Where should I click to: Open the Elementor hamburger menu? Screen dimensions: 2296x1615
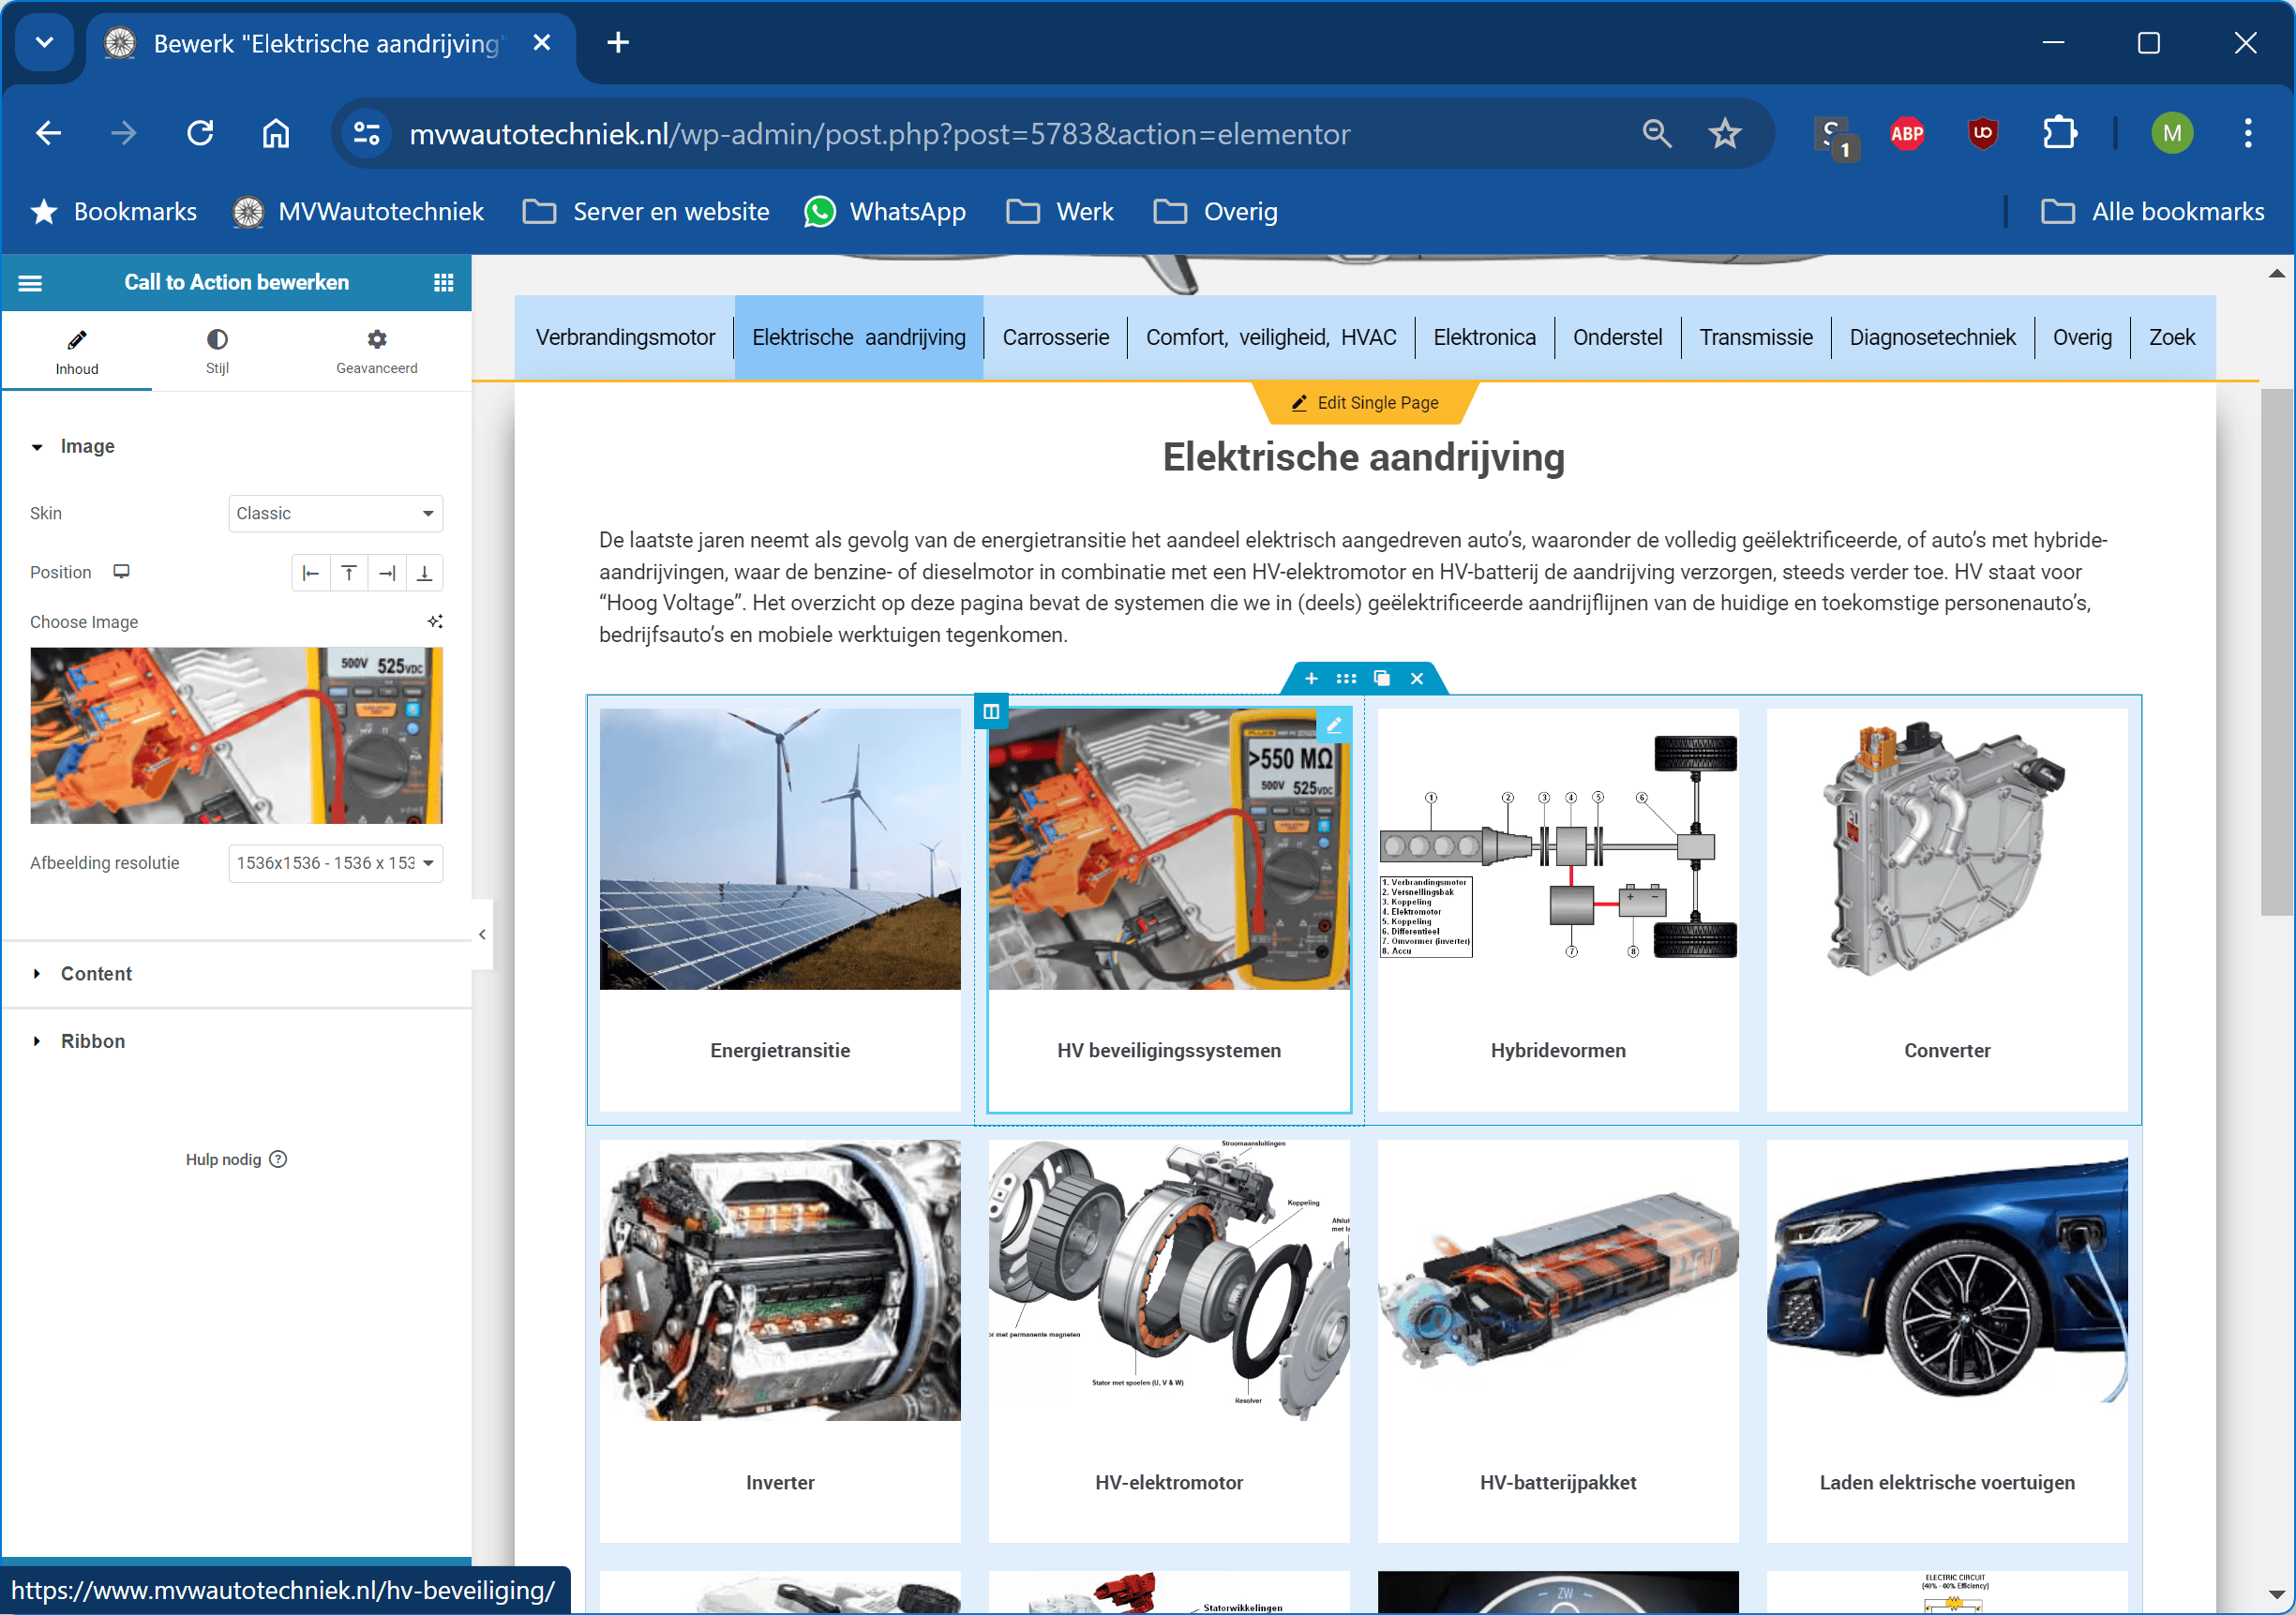[30, 283]
